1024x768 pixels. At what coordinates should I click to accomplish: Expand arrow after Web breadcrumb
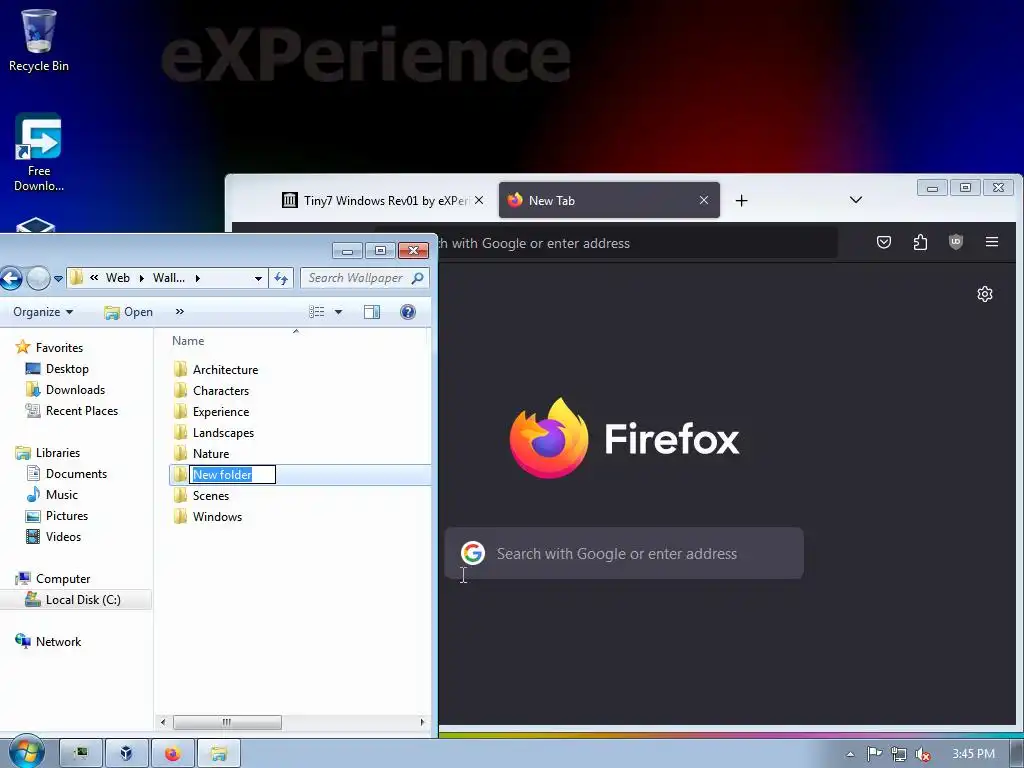tap(141, 279)
